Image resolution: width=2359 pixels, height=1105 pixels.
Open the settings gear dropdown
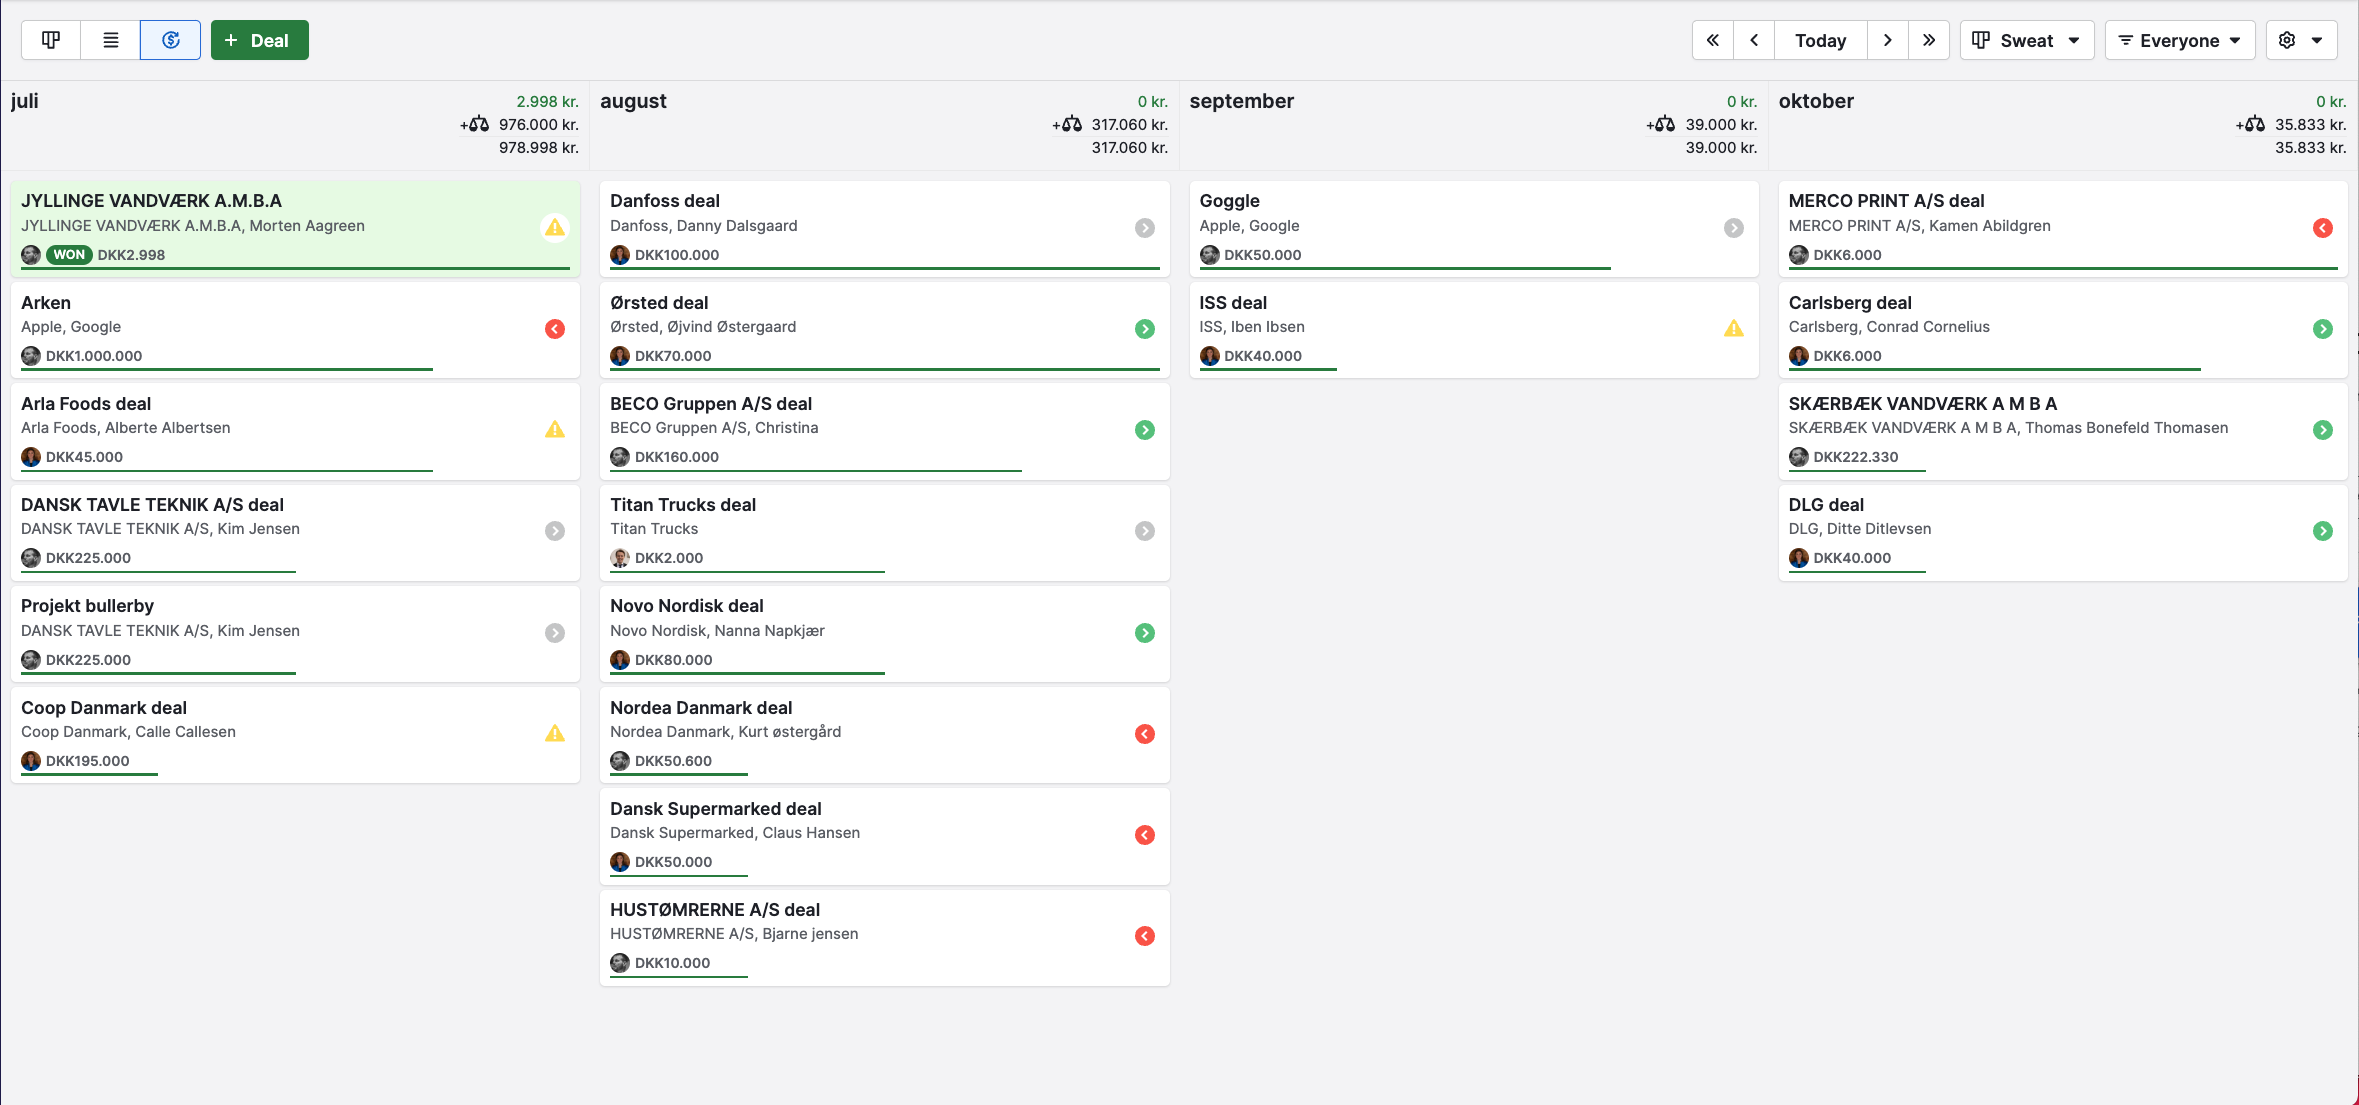(2301, 40)
